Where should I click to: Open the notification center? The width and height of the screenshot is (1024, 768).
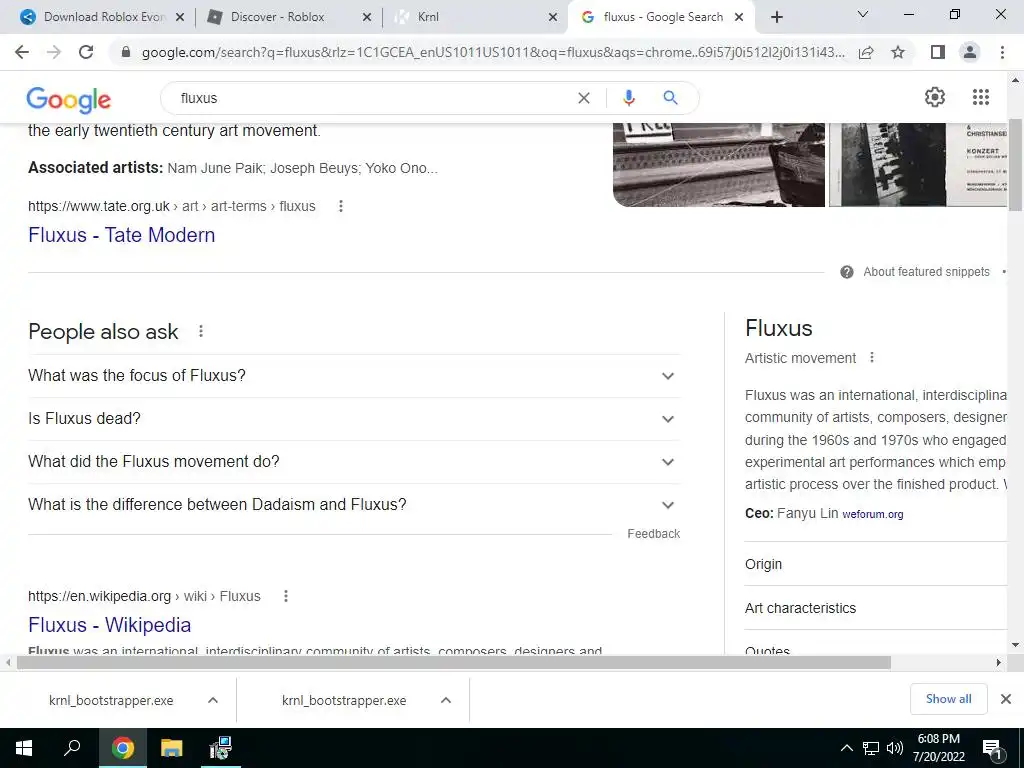(993, 749)
